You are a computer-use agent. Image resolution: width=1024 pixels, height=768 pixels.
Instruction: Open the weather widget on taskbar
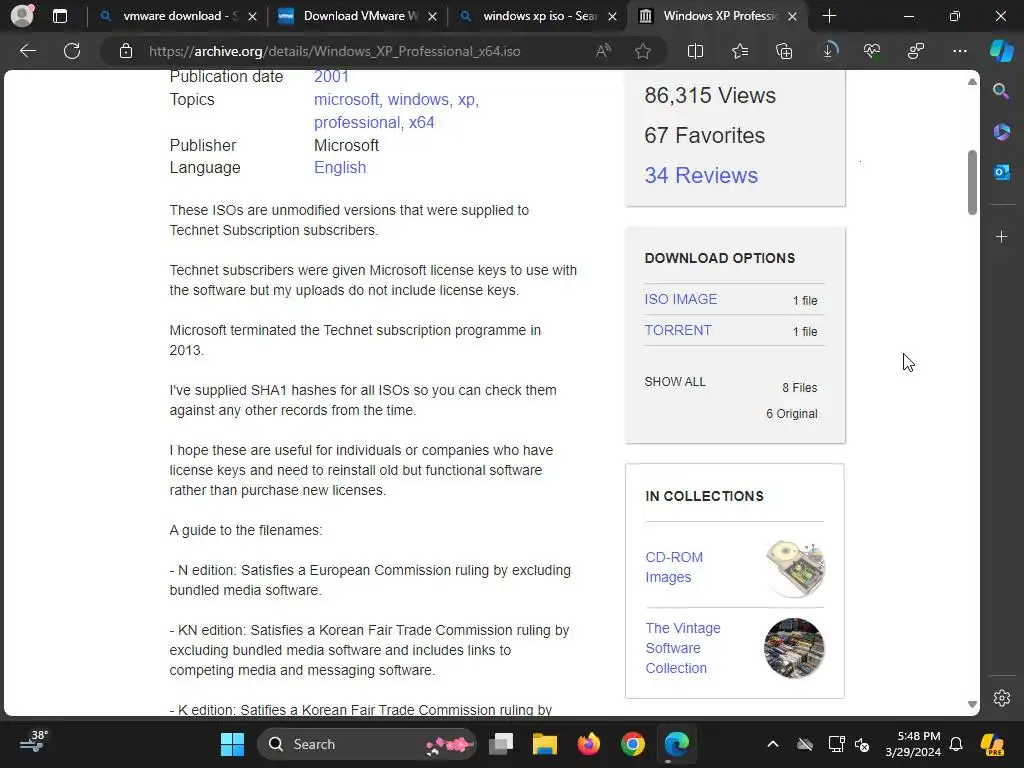(x=34, y=743)
